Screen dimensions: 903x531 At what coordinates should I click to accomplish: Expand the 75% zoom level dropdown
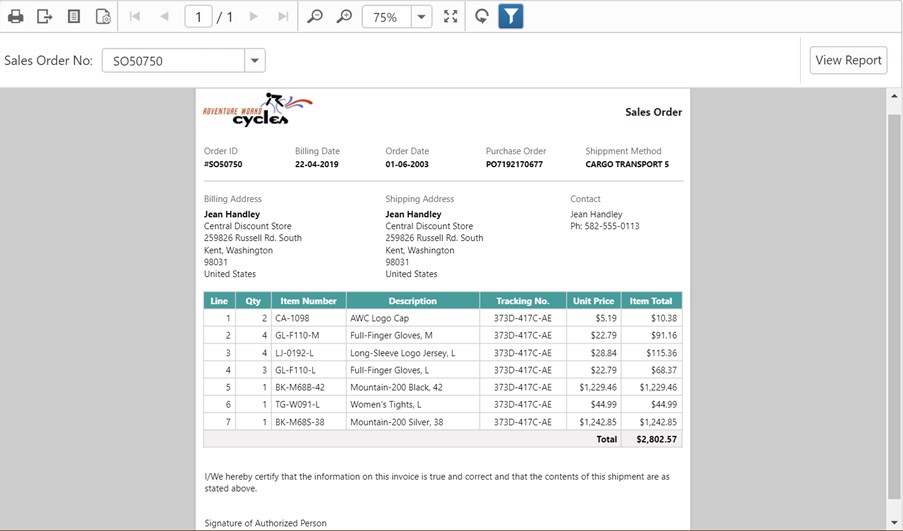(421, 17)
